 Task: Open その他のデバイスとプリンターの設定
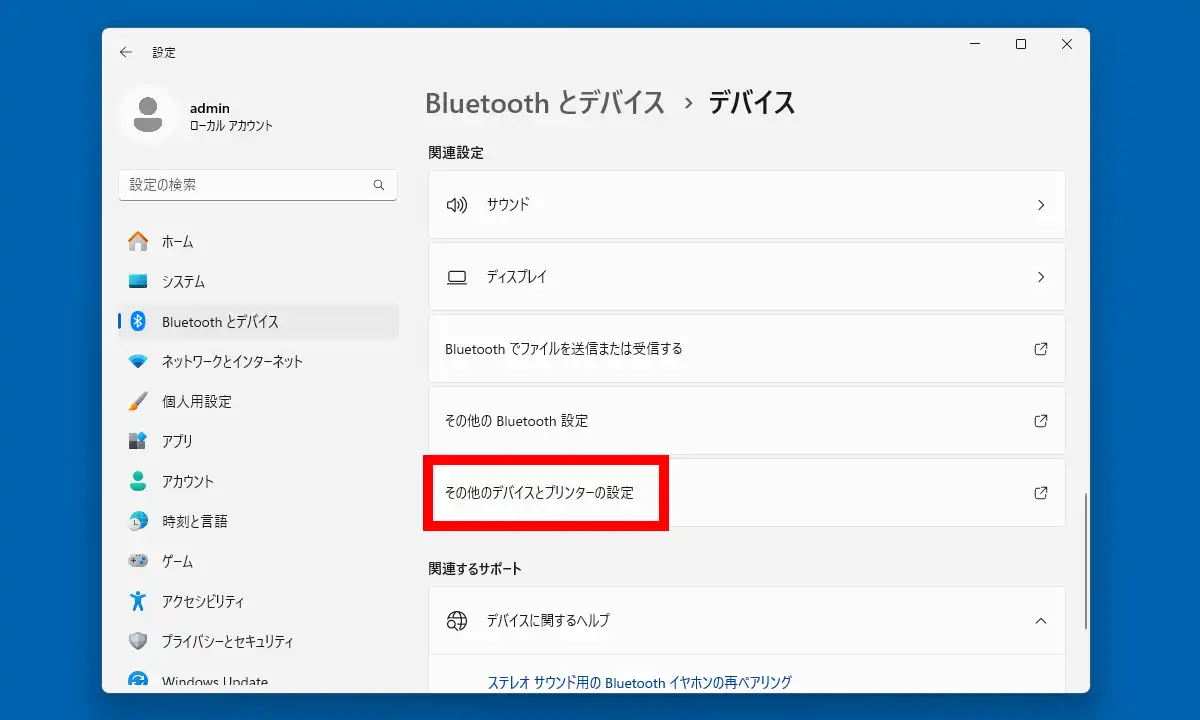click(747, 493)
